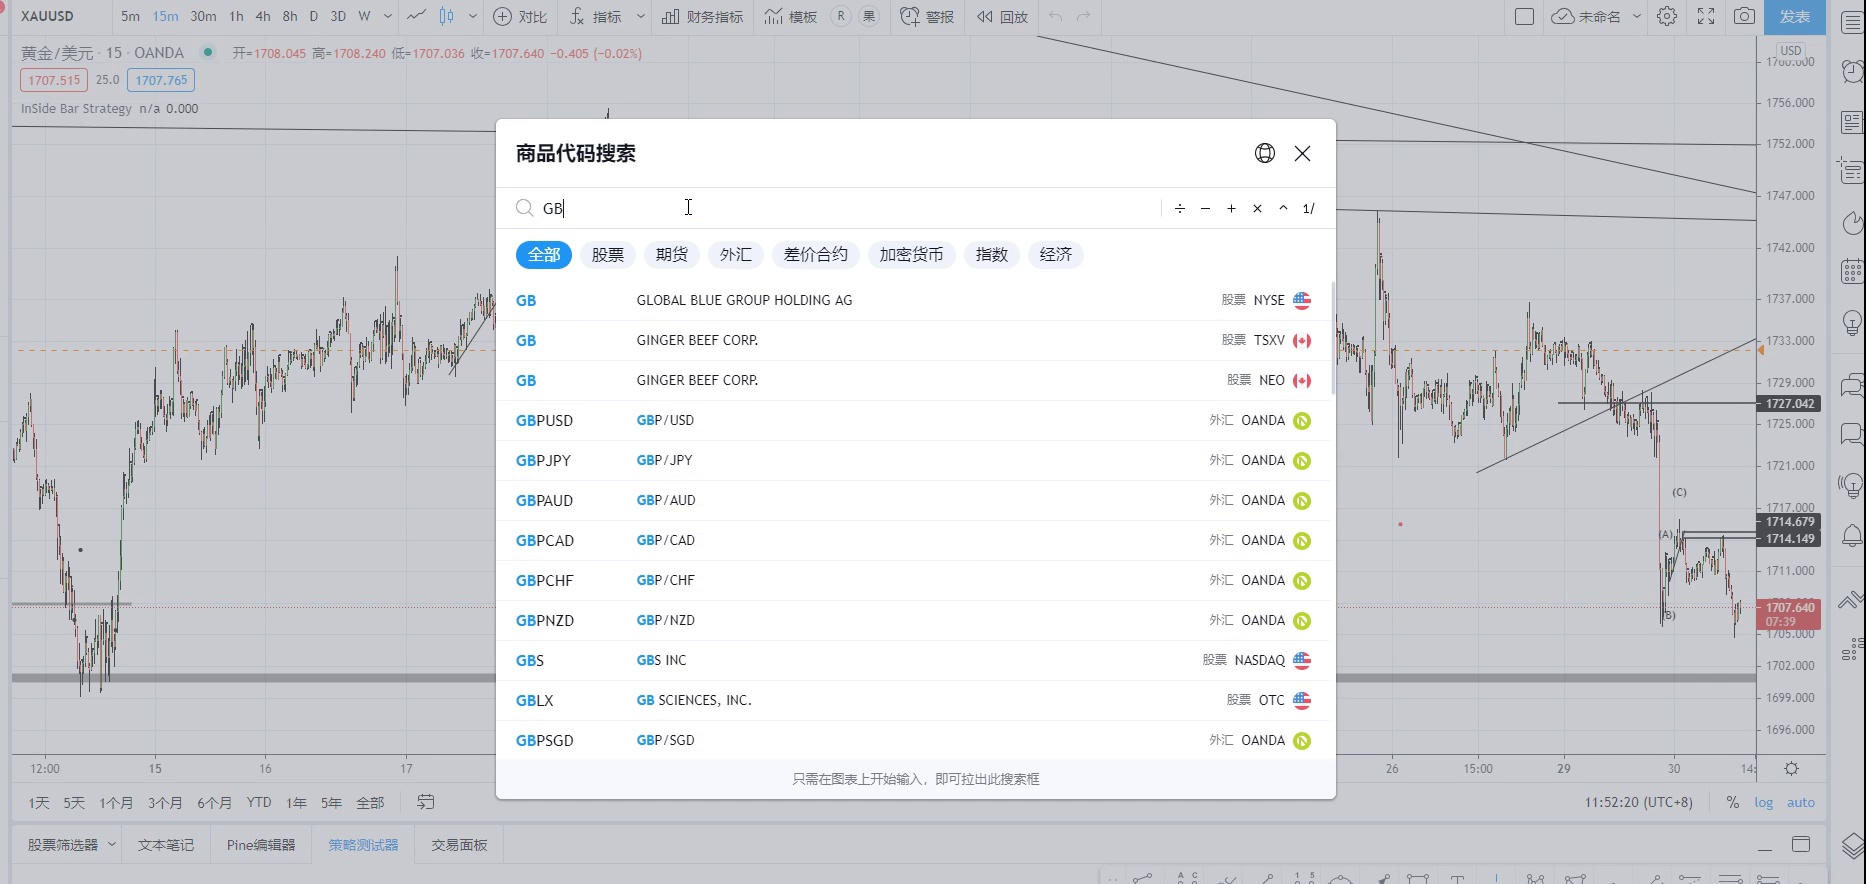
Task: Open the alarm clock alerts sidebar panel
Action: tap(1852, 71)
